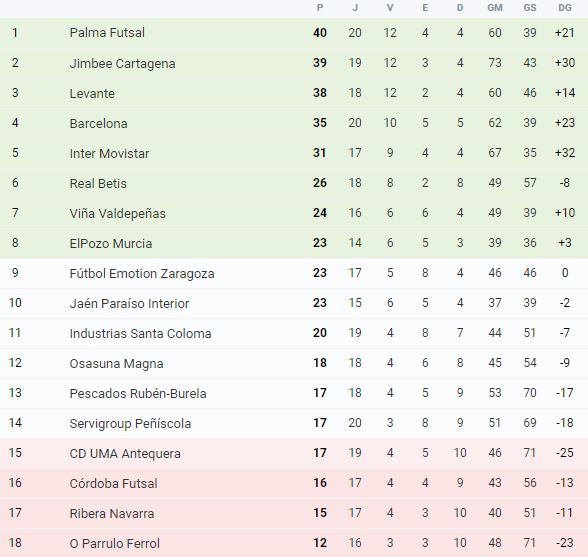
Task: Sort by the P points column header
Action: coord(320,8)
